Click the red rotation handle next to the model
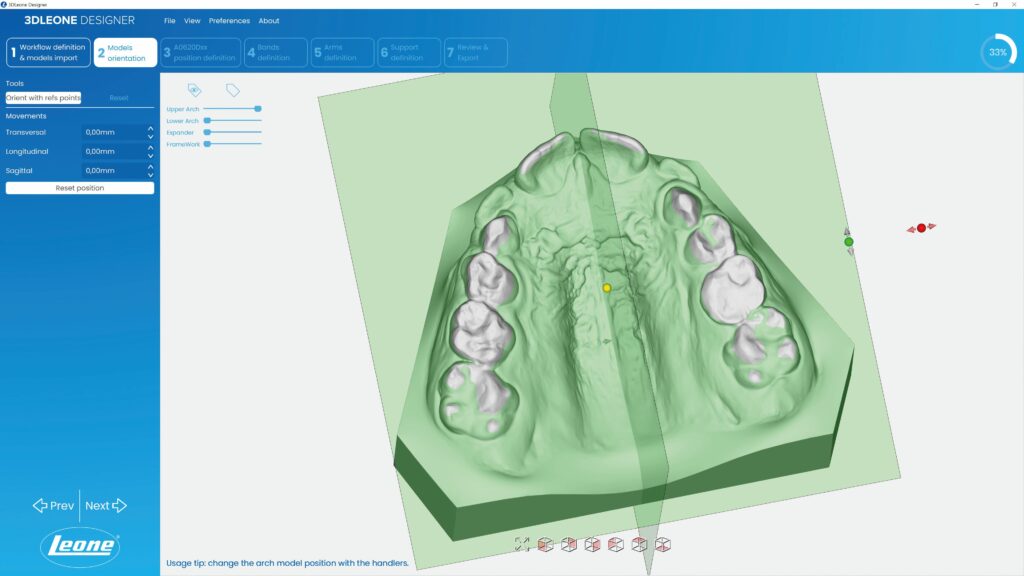Screen dimensions: 1024x576 coord(921,228)
